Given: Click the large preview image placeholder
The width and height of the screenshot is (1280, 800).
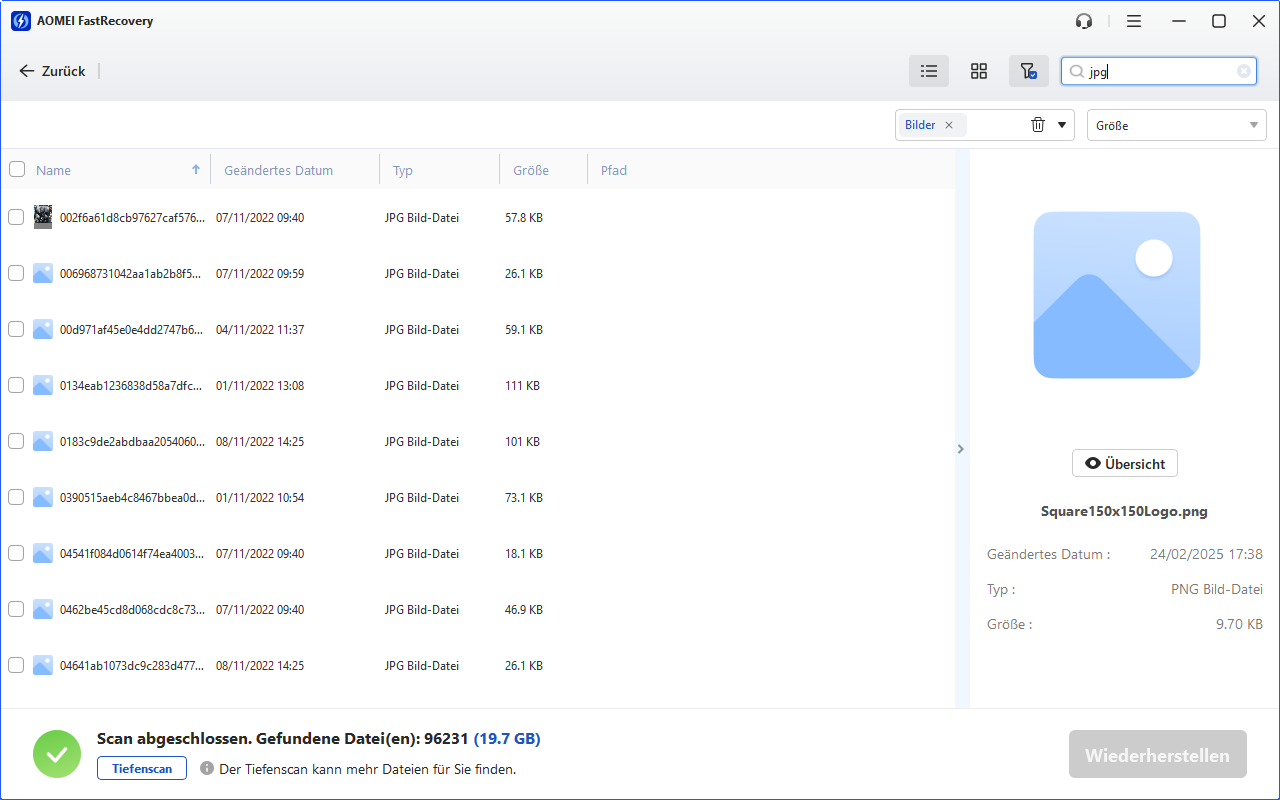Looking at the screenshot, I should 1116,295.
